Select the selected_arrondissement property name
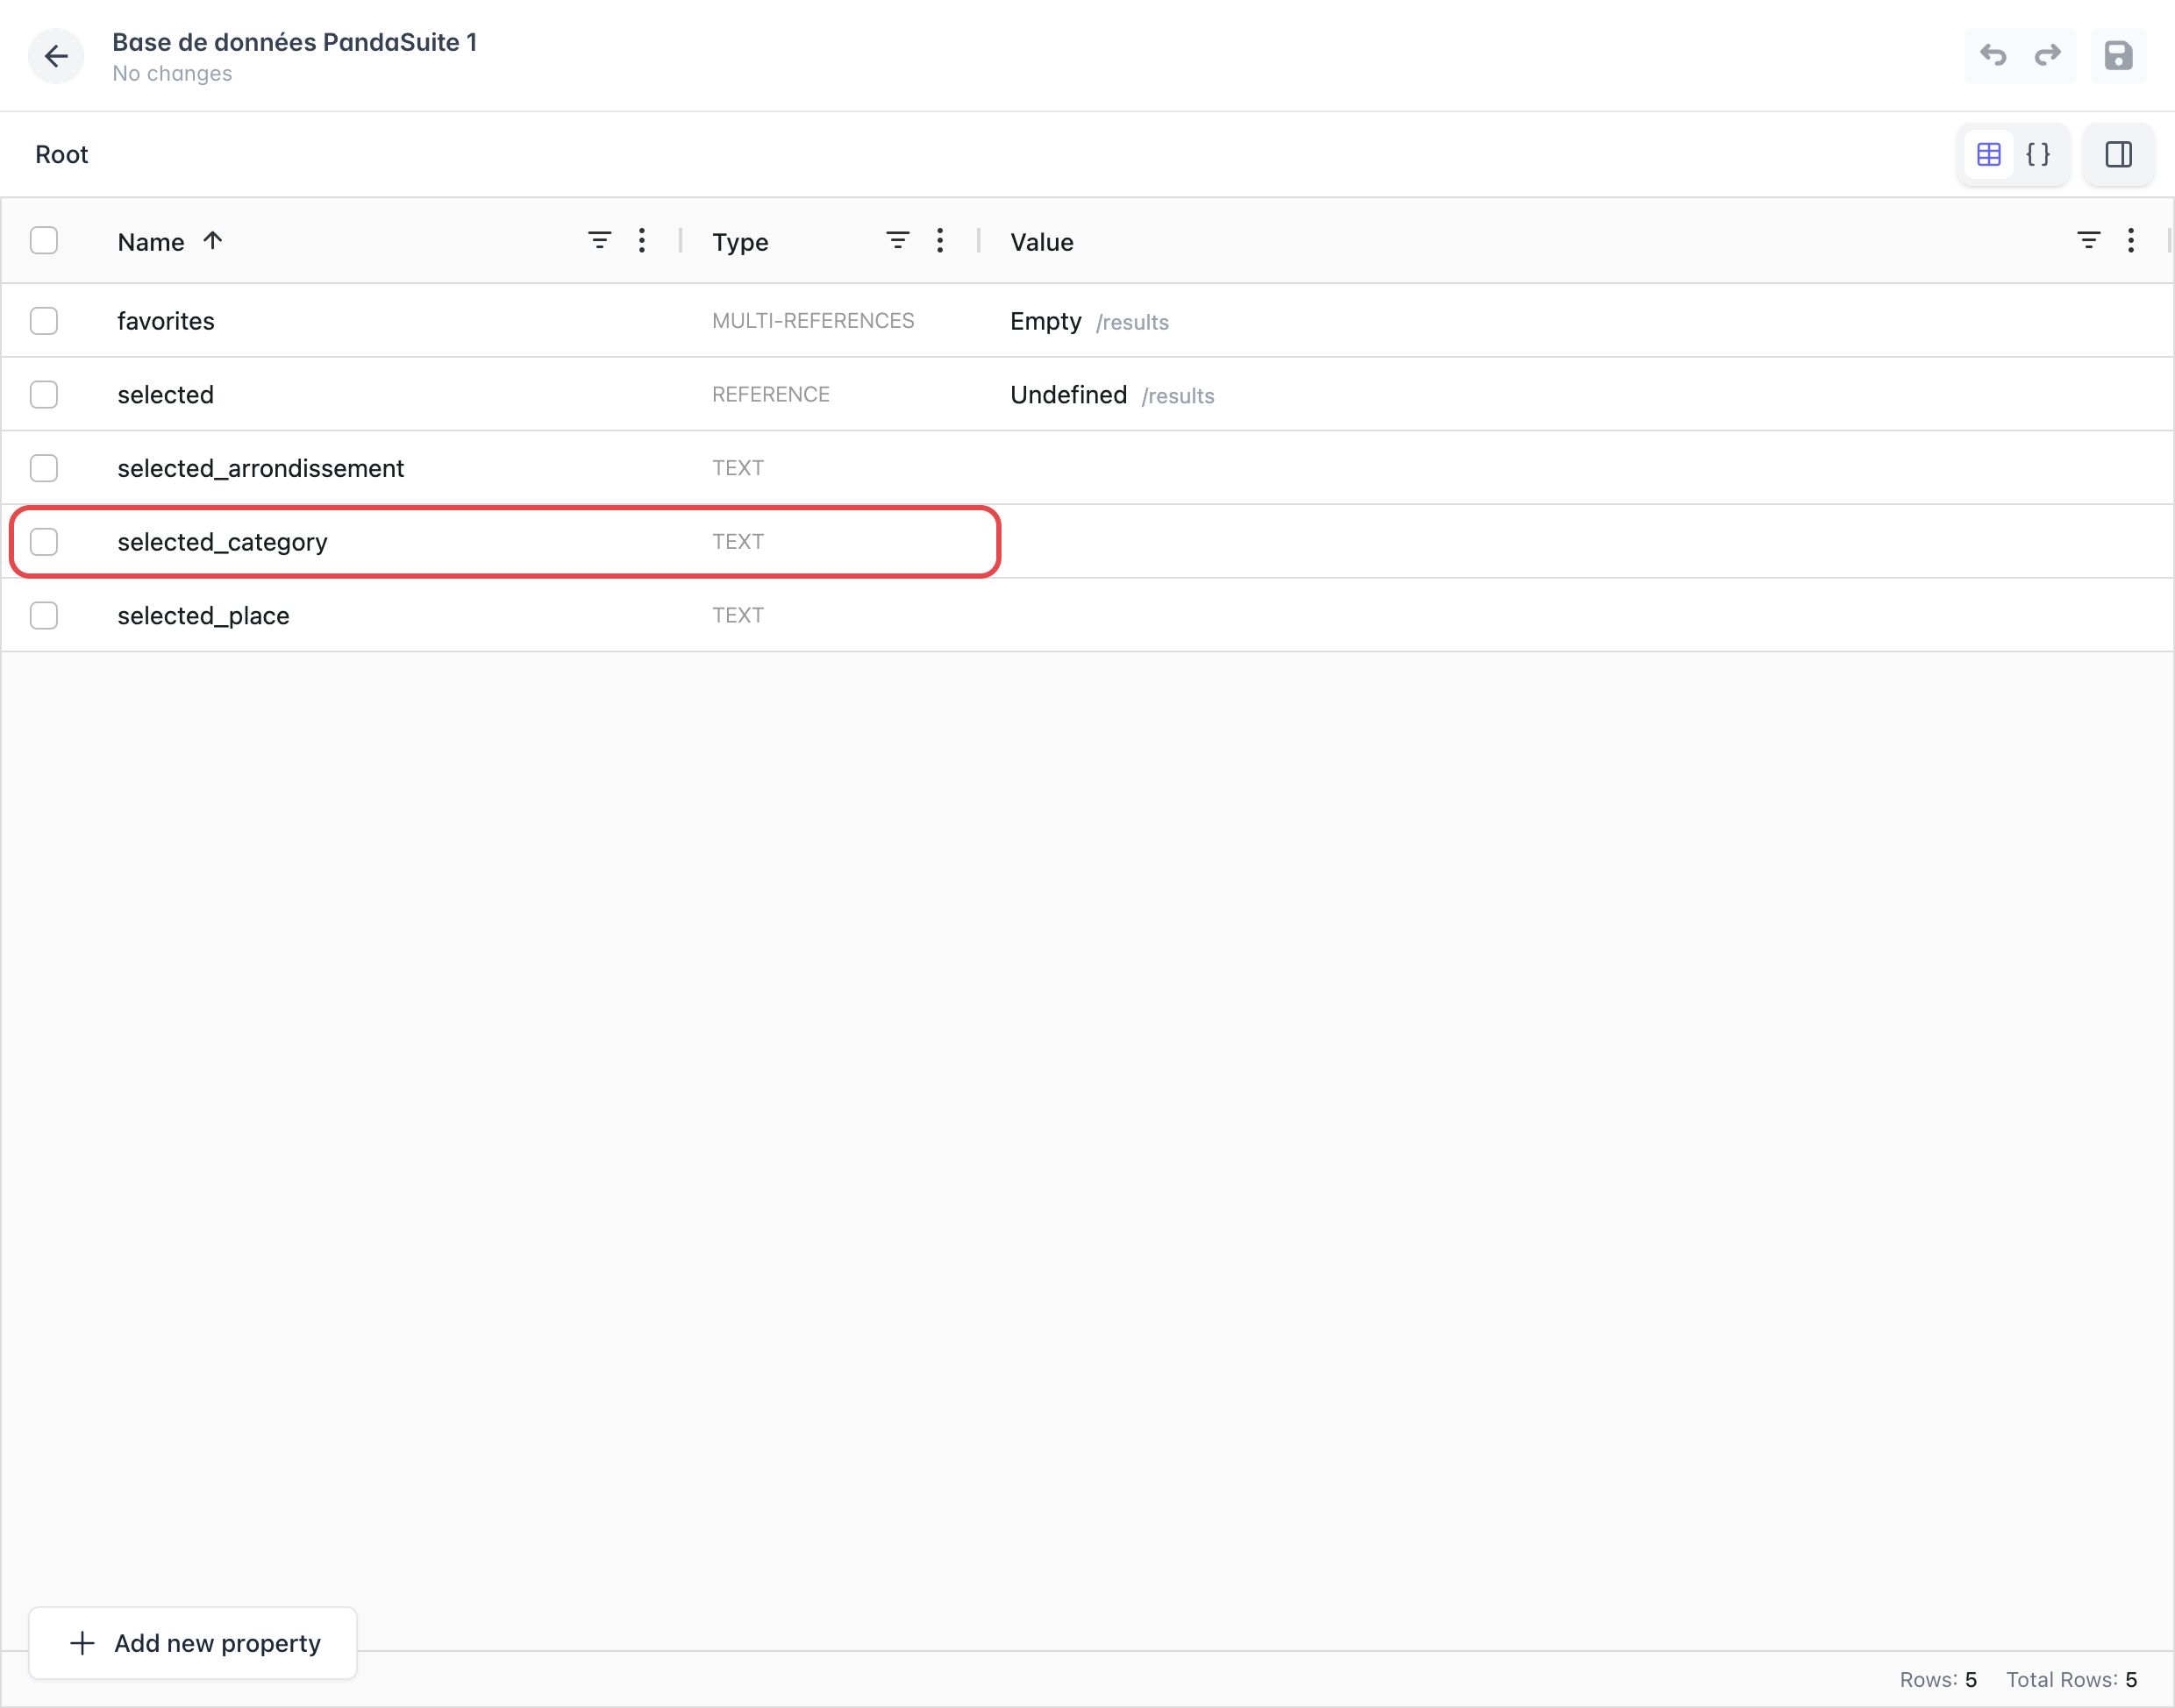The height and width of the screenshot is (1708, 2175). 261,468
